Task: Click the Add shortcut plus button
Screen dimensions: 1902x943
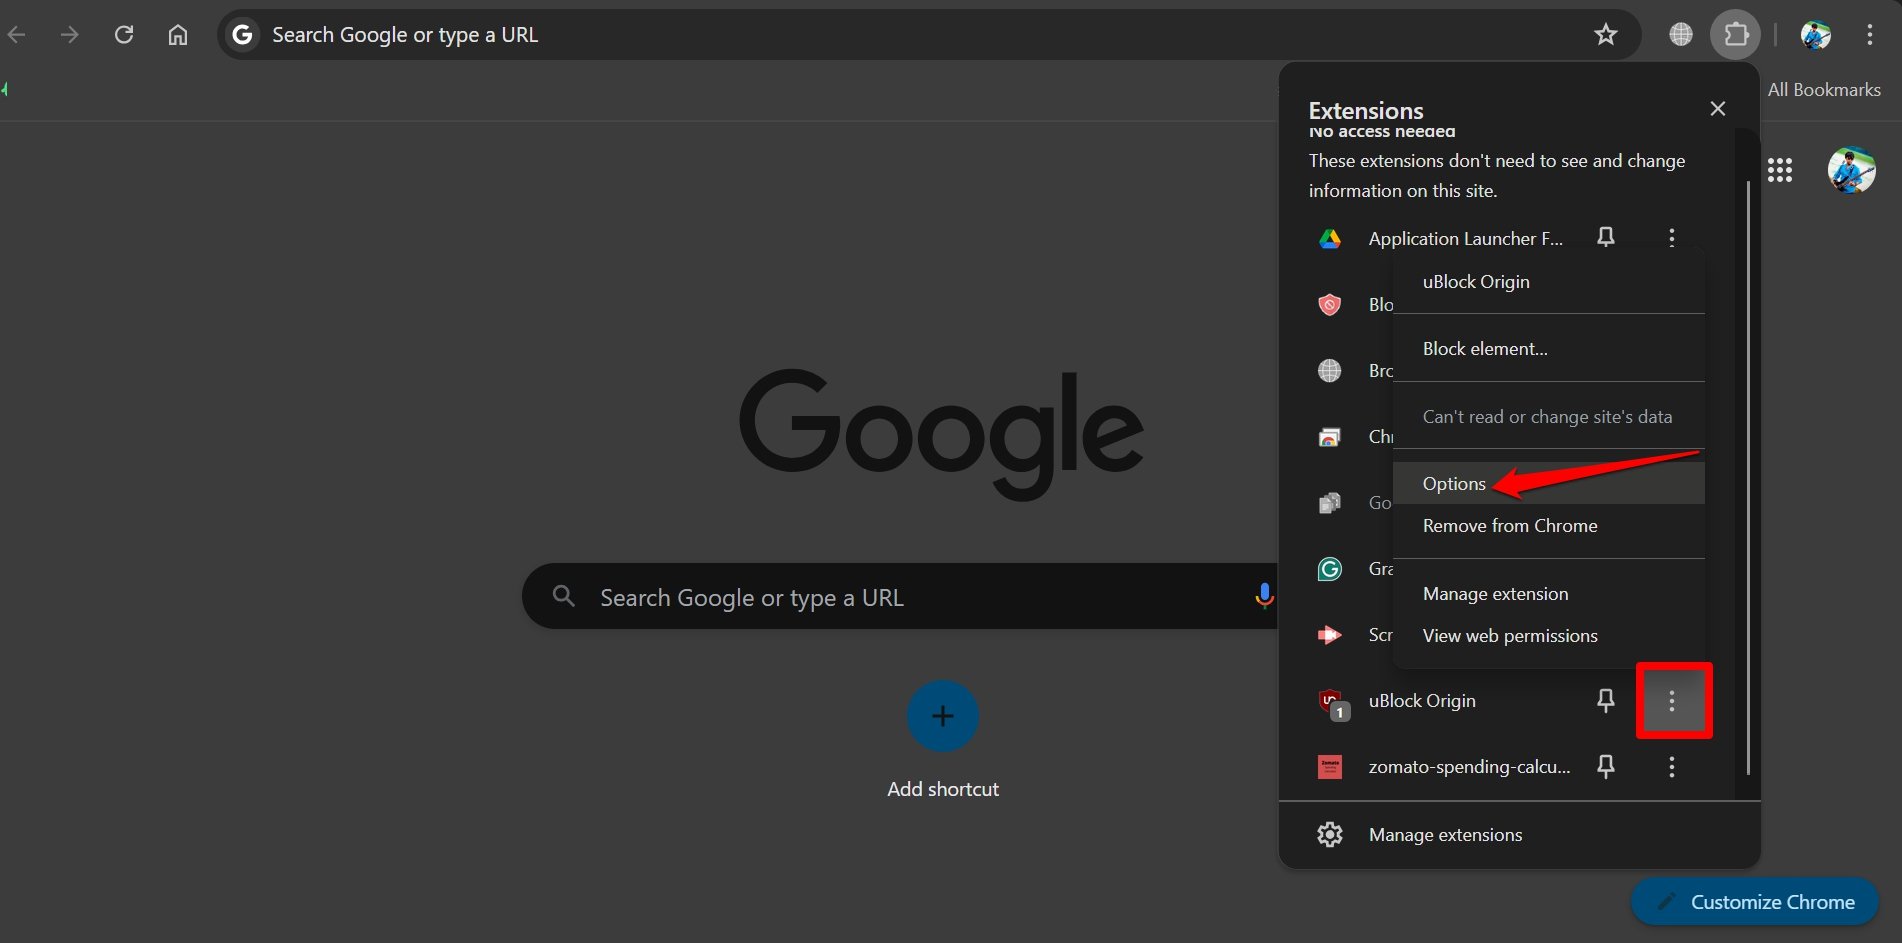Action: pyautogui.click(x=943, y=716)
